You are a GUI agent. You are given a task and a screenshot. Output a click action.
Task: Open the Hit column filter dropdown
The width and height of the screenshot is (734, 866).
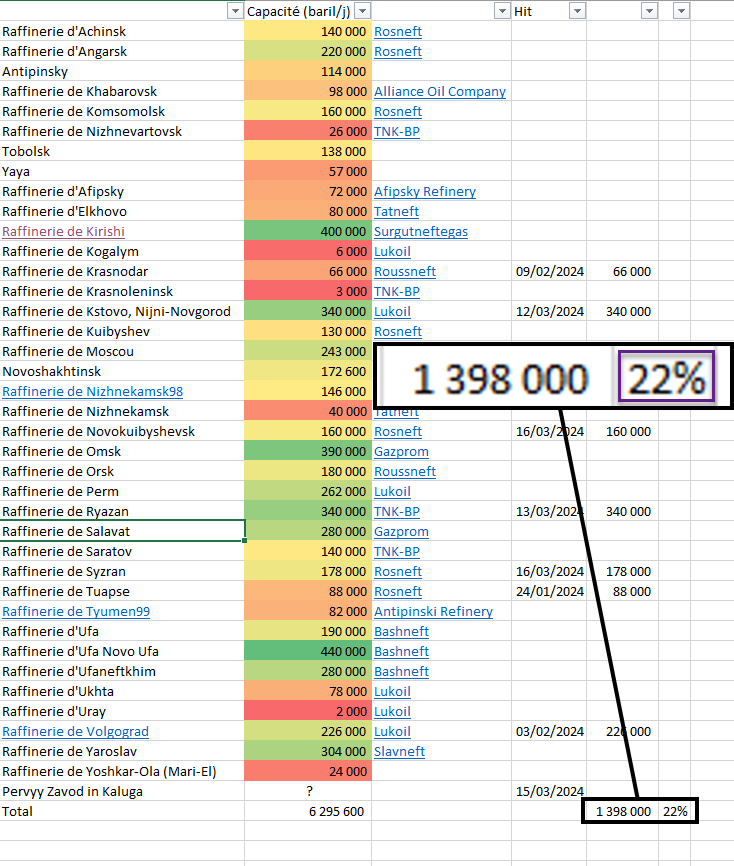[576, 10]
